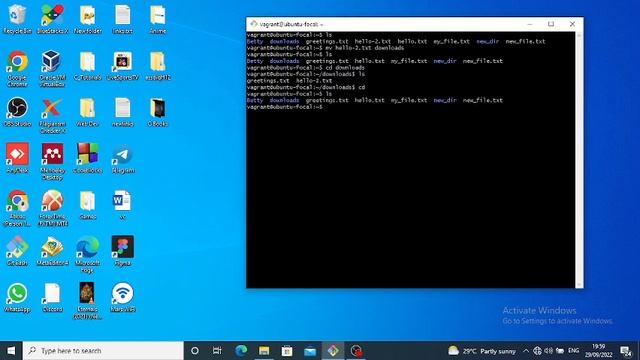640x360 pixels.
Task: Change ENG input language indicator
Action: pos(573,351)
